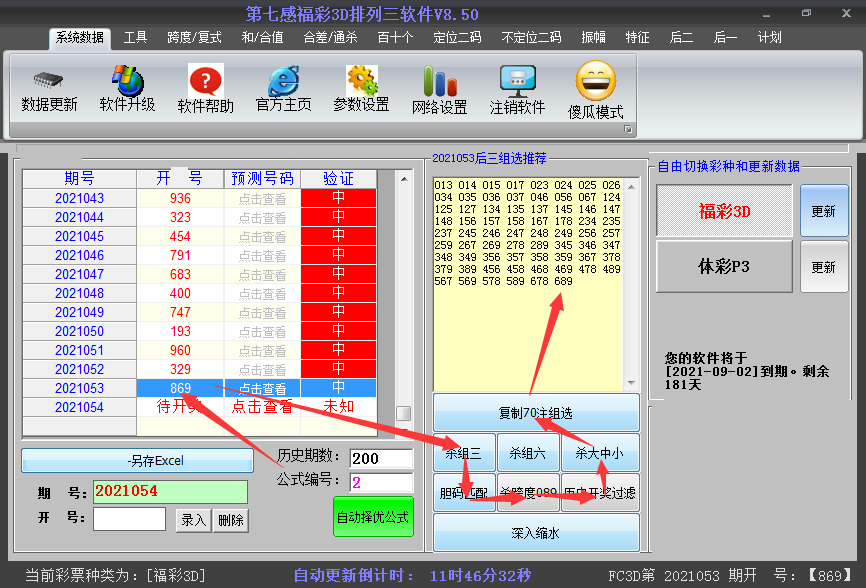Open the 和/合值 tab

pos(262,38)
